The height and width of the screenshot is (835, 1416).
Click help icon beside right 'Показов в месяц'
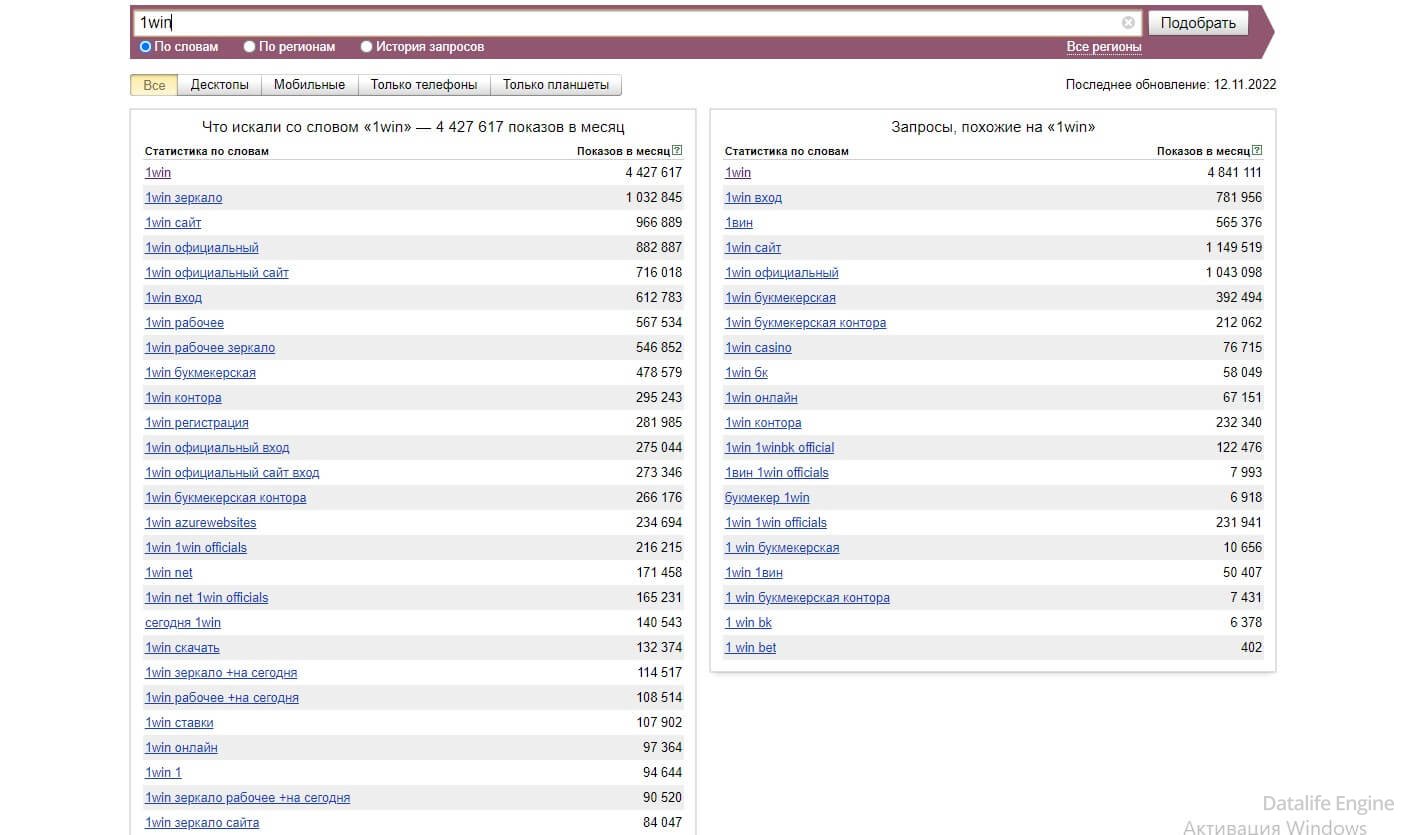[1257, 151]
